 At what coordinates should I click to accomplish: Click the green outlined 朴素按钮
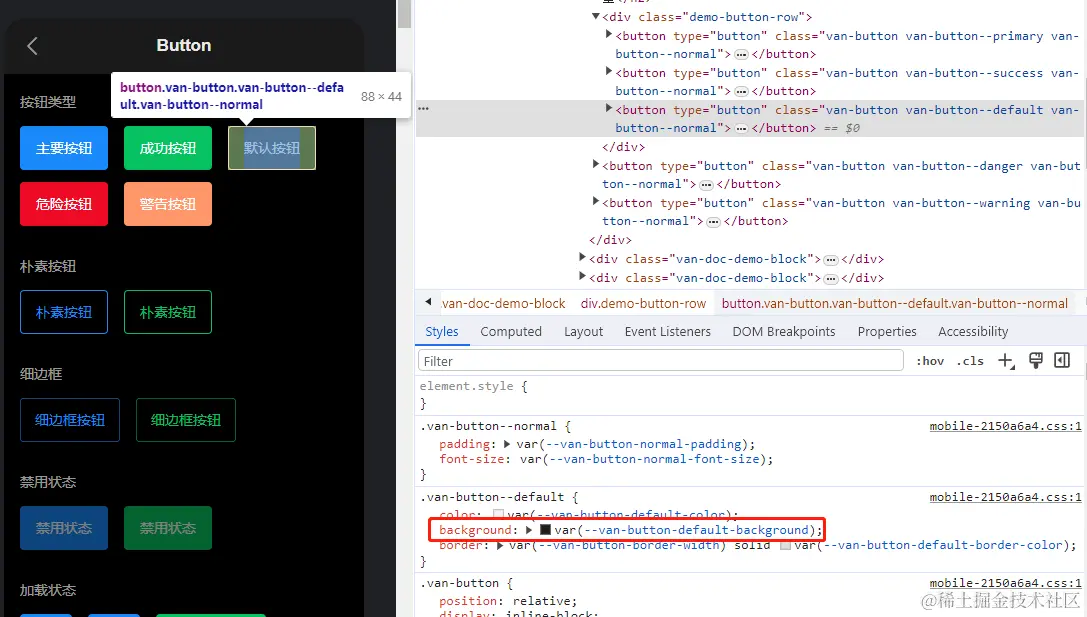[168, 312]
